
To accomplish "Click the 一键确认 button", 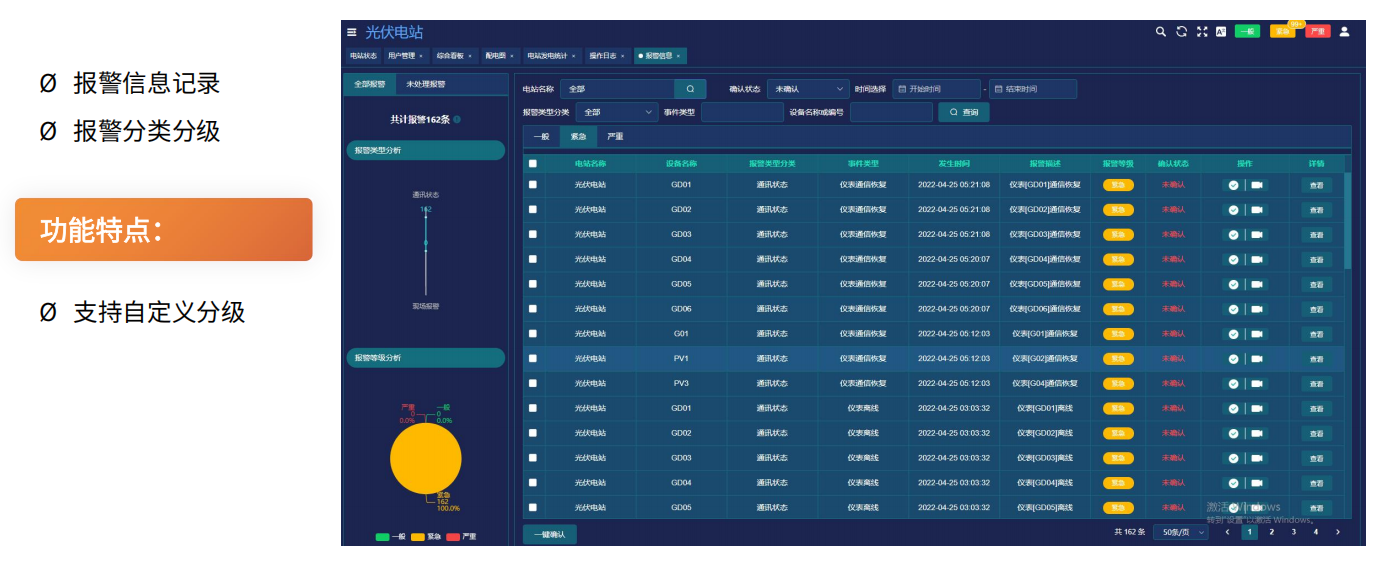I will pos(549,535).
